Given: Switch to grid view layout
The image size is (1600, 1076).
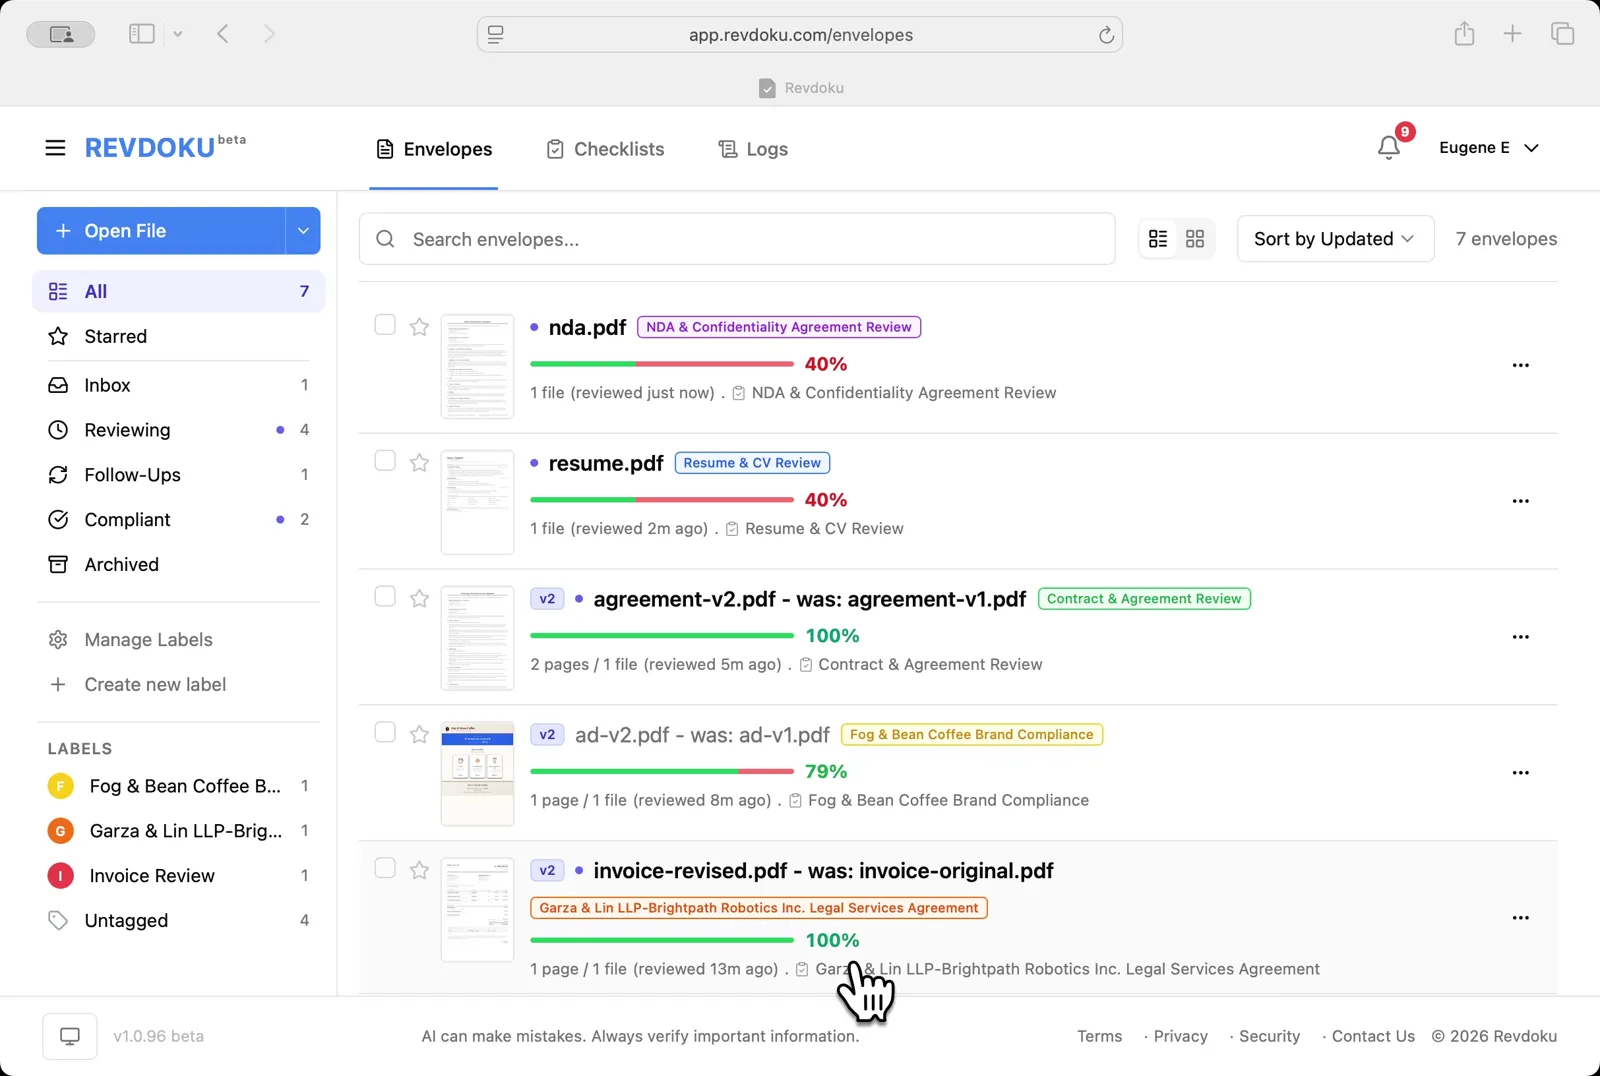Looking at the screenshot, I should [x=1195, y=238].
